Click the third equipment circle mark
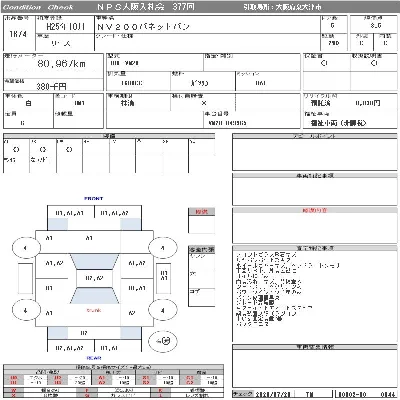This screenshot has width=400, height=400. tap(69, 149)
